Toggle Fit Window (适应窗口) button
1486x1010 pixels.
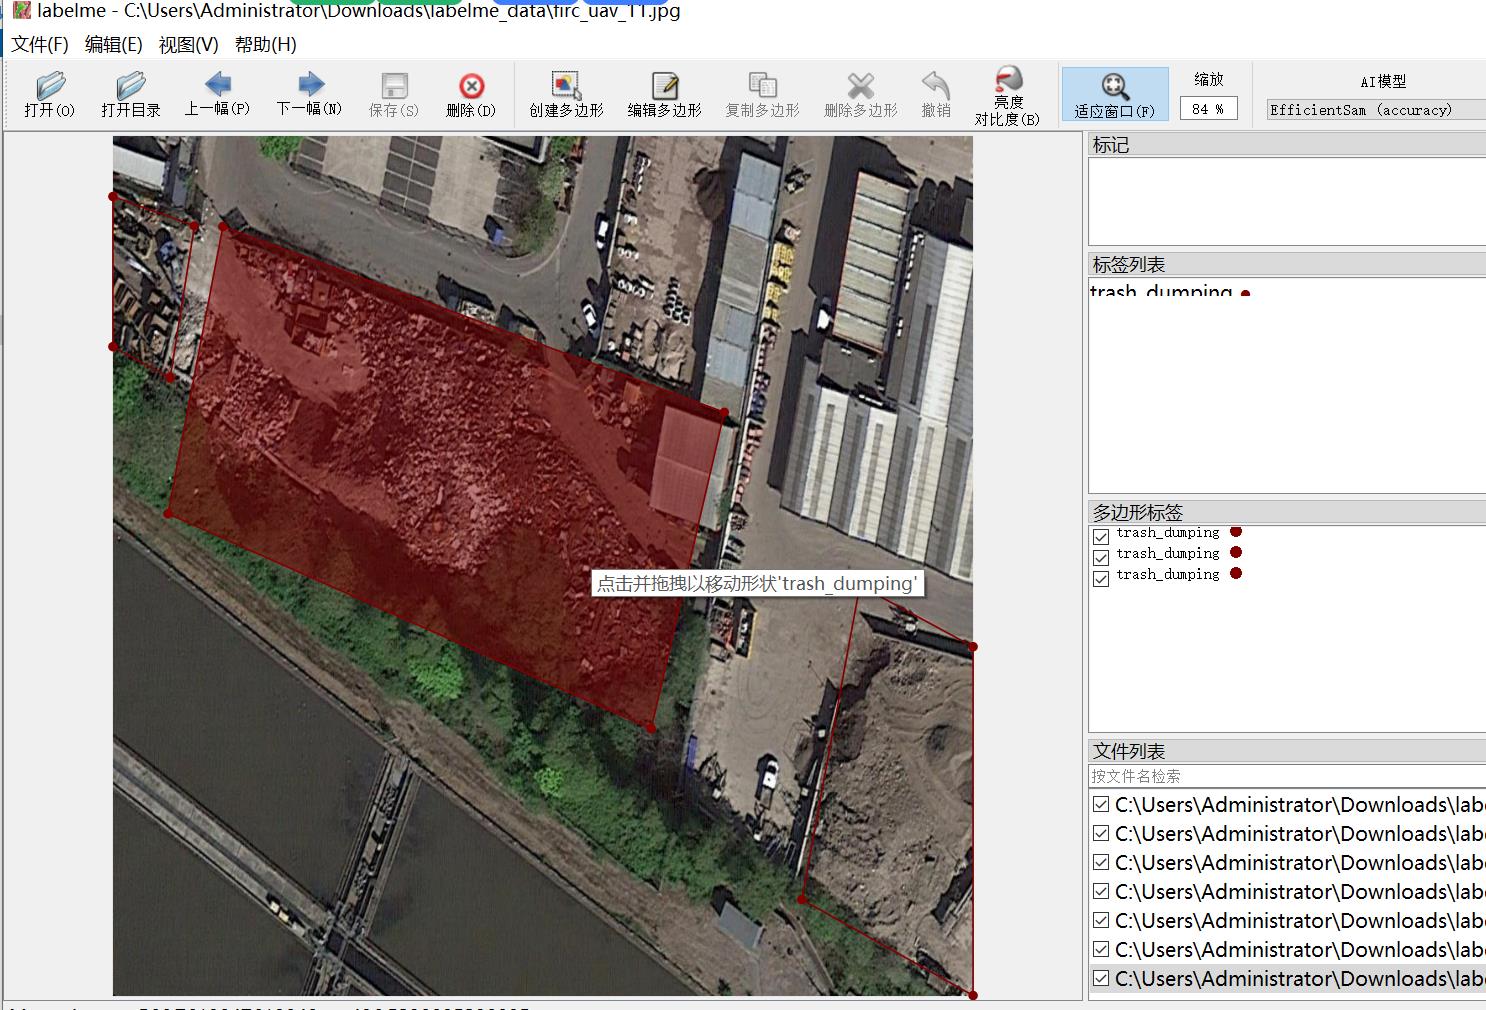click(x=1114, y=95)
